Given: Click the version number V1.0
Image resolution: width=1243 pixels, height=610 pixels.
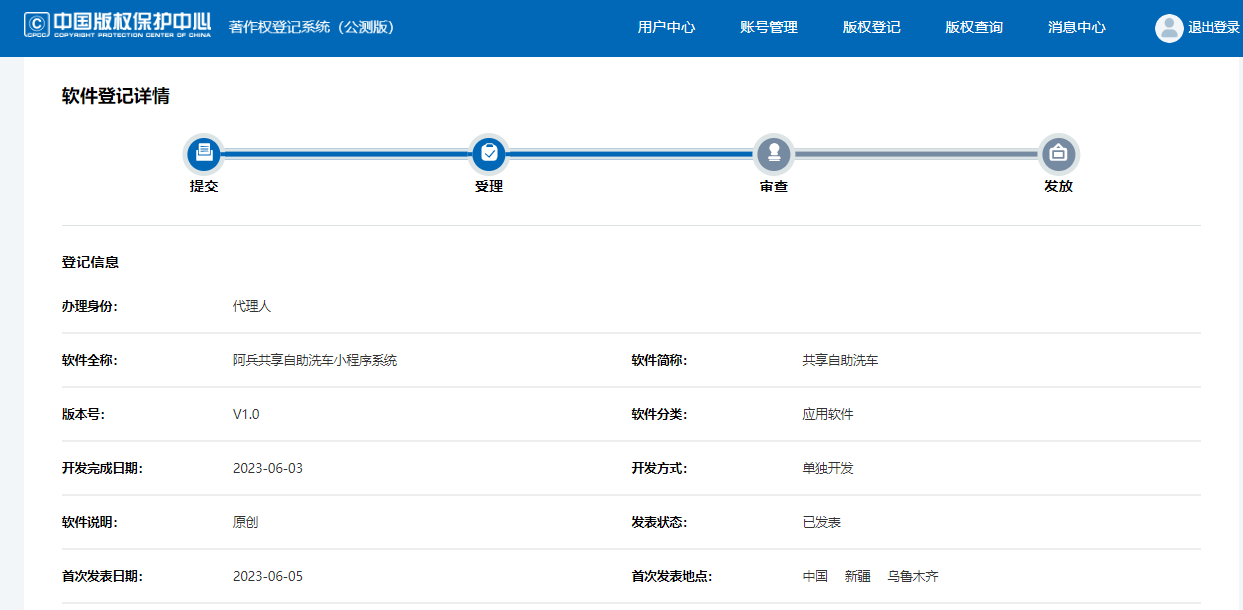Looking at the screenshot, I should 246,414.
